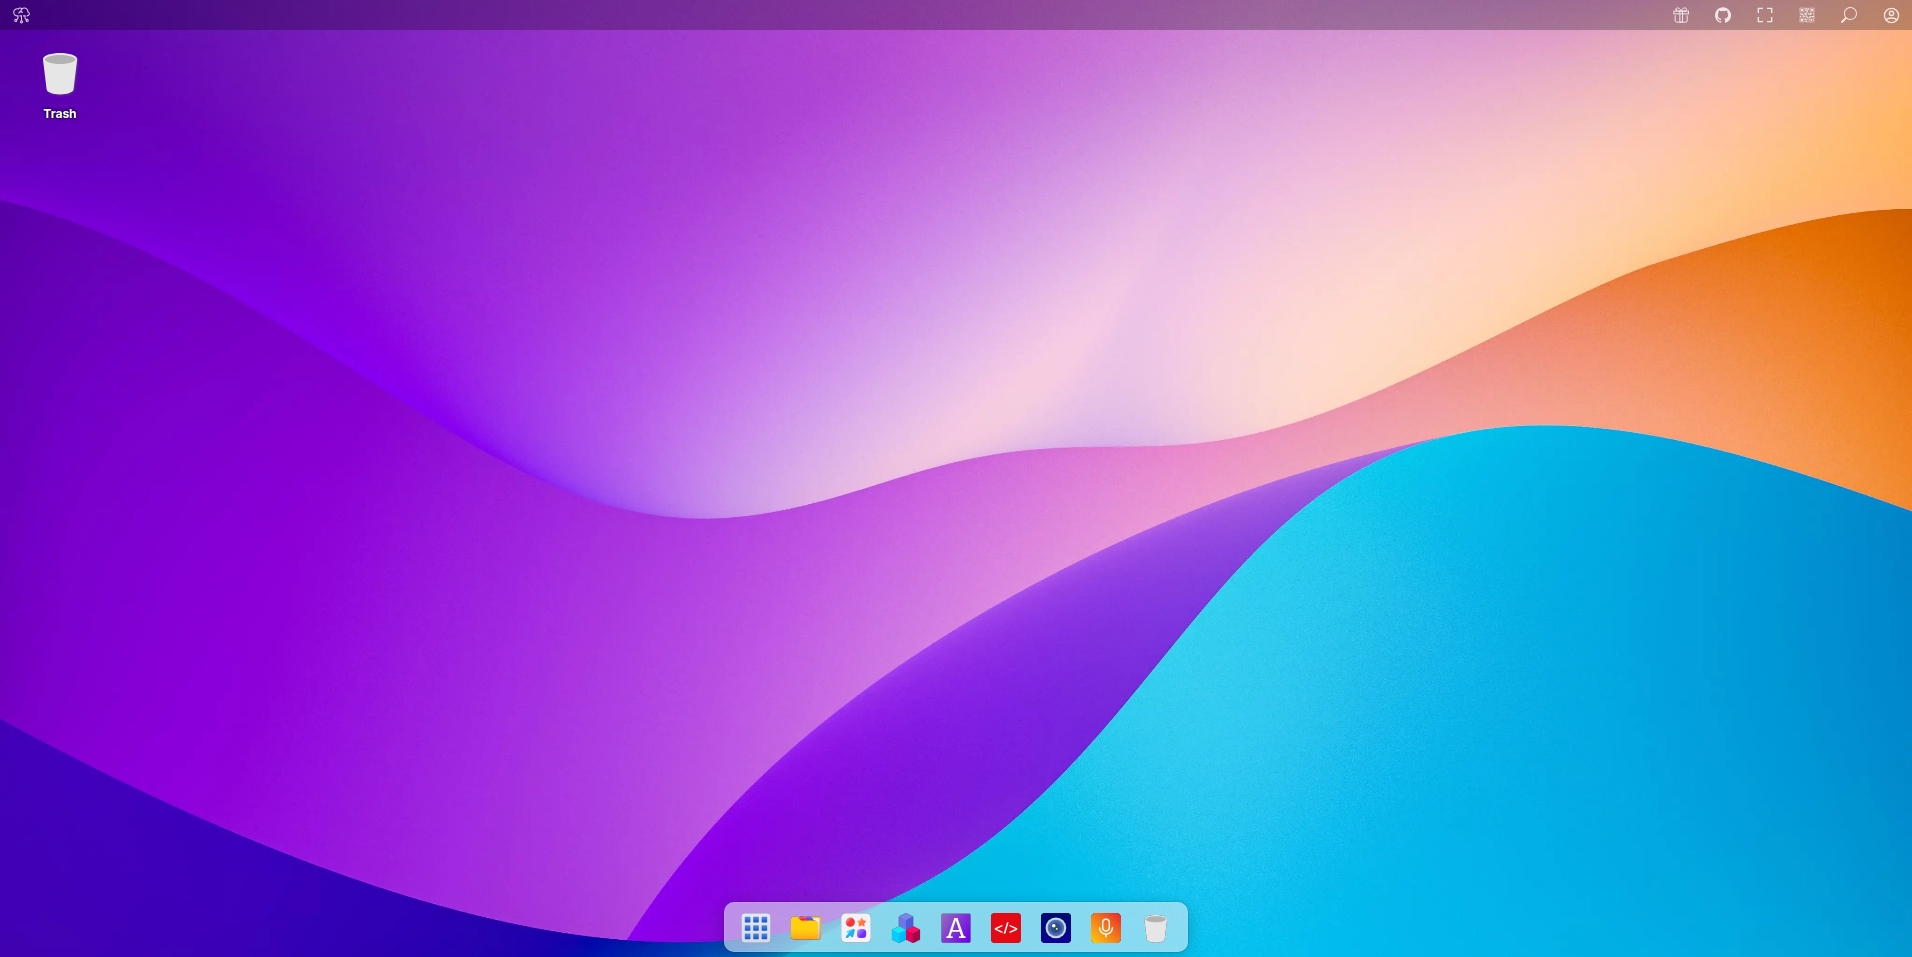
Task: Show the QR code from the top bar
Action: [1807, 15]
